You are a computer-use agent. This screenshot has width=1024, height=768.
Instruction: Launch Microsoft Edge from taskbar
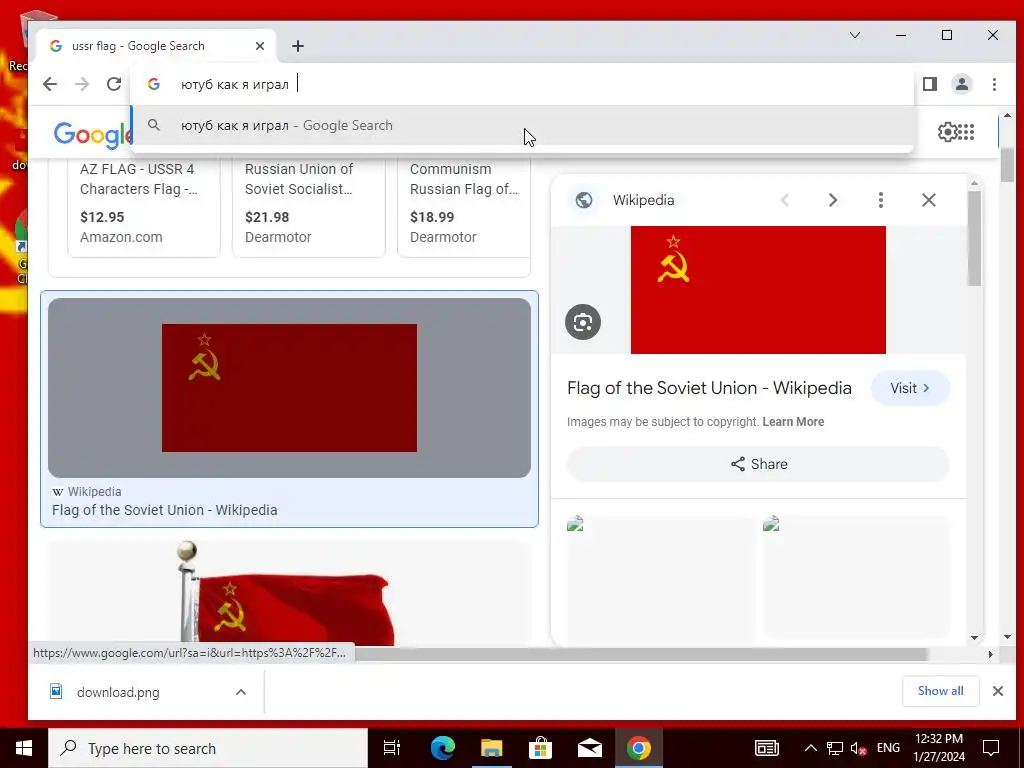coord(442,748)
